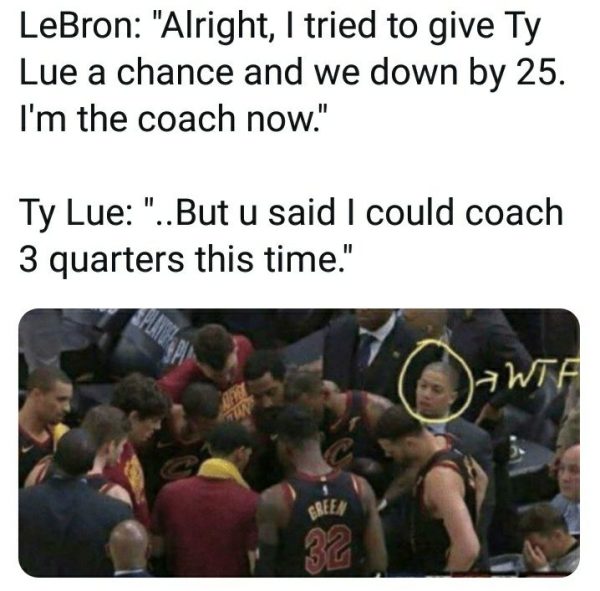Image resolution: width=600 pixels, height=591 pixels.
Task: Click the GREEN name on the jersey
Action: (329, 508)
